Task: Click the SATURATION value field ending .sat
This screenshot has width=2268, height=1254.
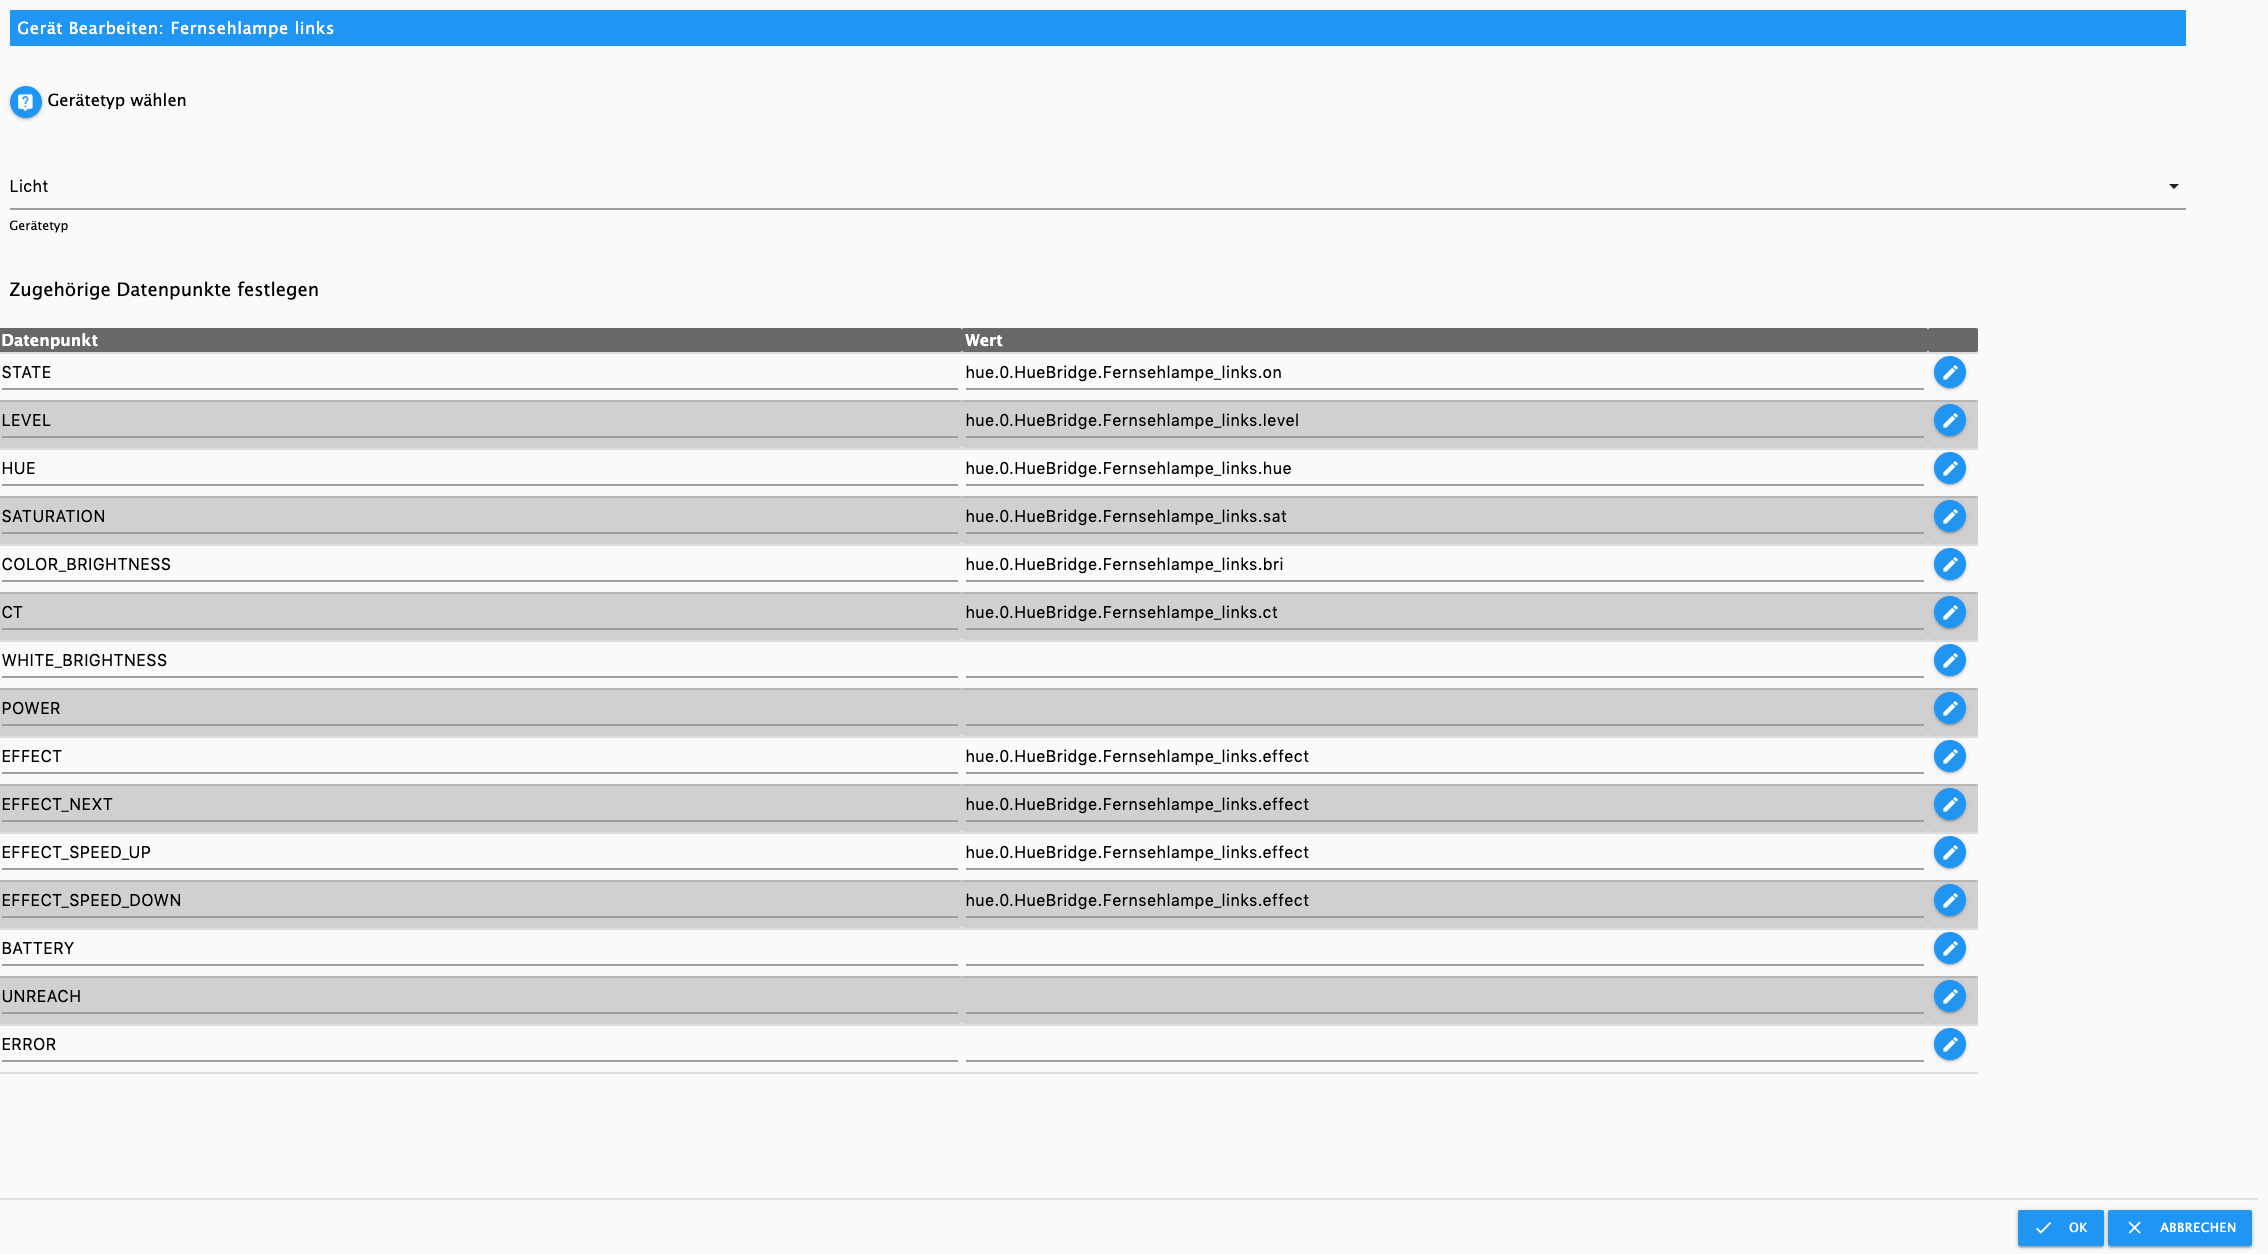Action: click(x=1444, y=517)
